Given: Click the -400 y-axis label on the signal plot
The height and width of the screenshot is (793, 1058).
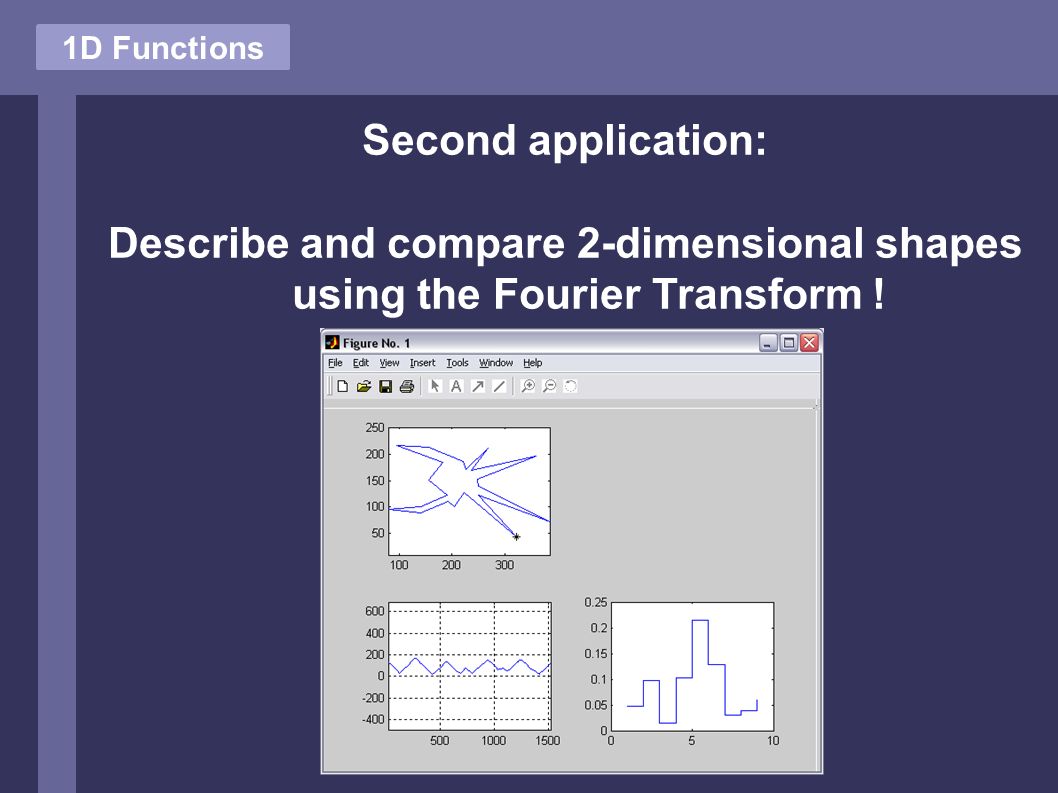Looking at the screenshot, I should [372, 719].
